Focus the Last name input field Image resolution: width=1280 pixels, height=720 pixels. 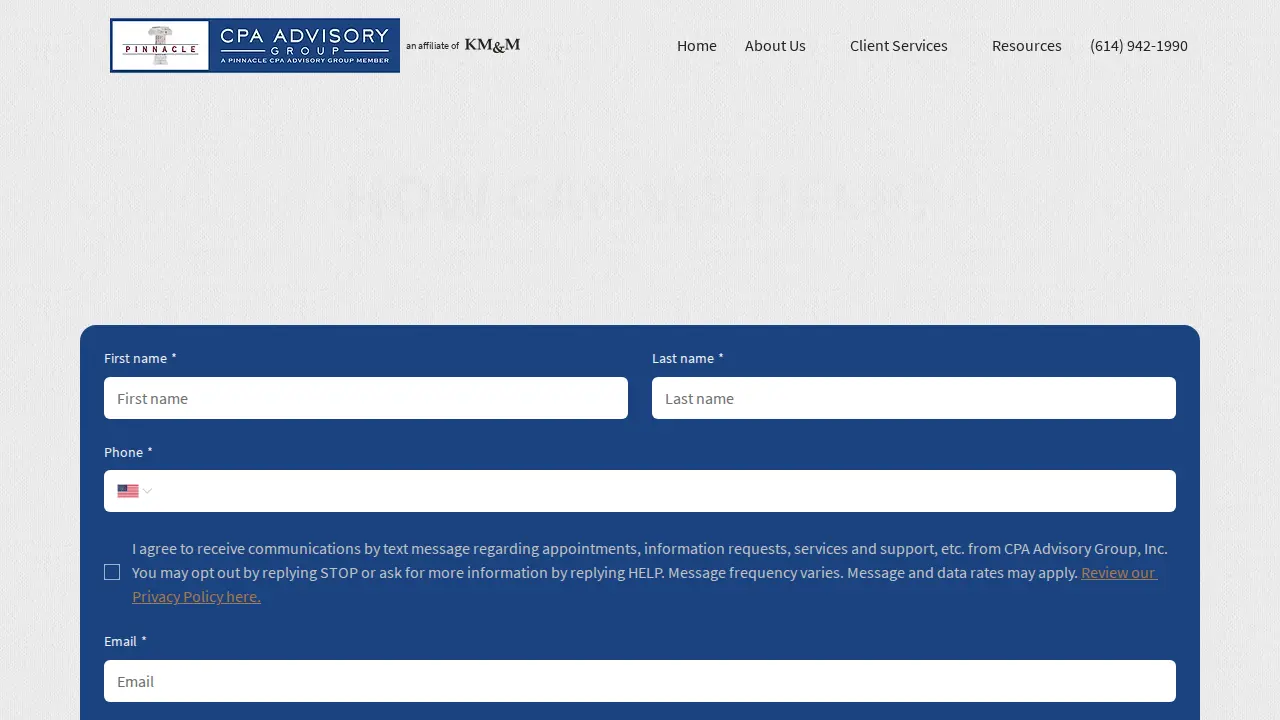[914, 398]
